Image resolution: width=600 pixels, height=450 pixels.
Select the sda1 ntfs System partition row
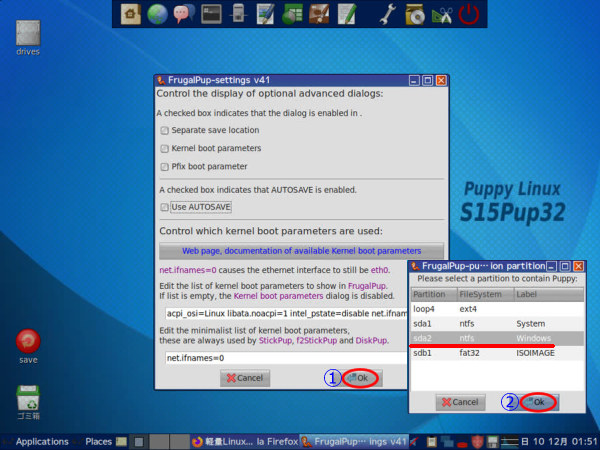point(497,324)
